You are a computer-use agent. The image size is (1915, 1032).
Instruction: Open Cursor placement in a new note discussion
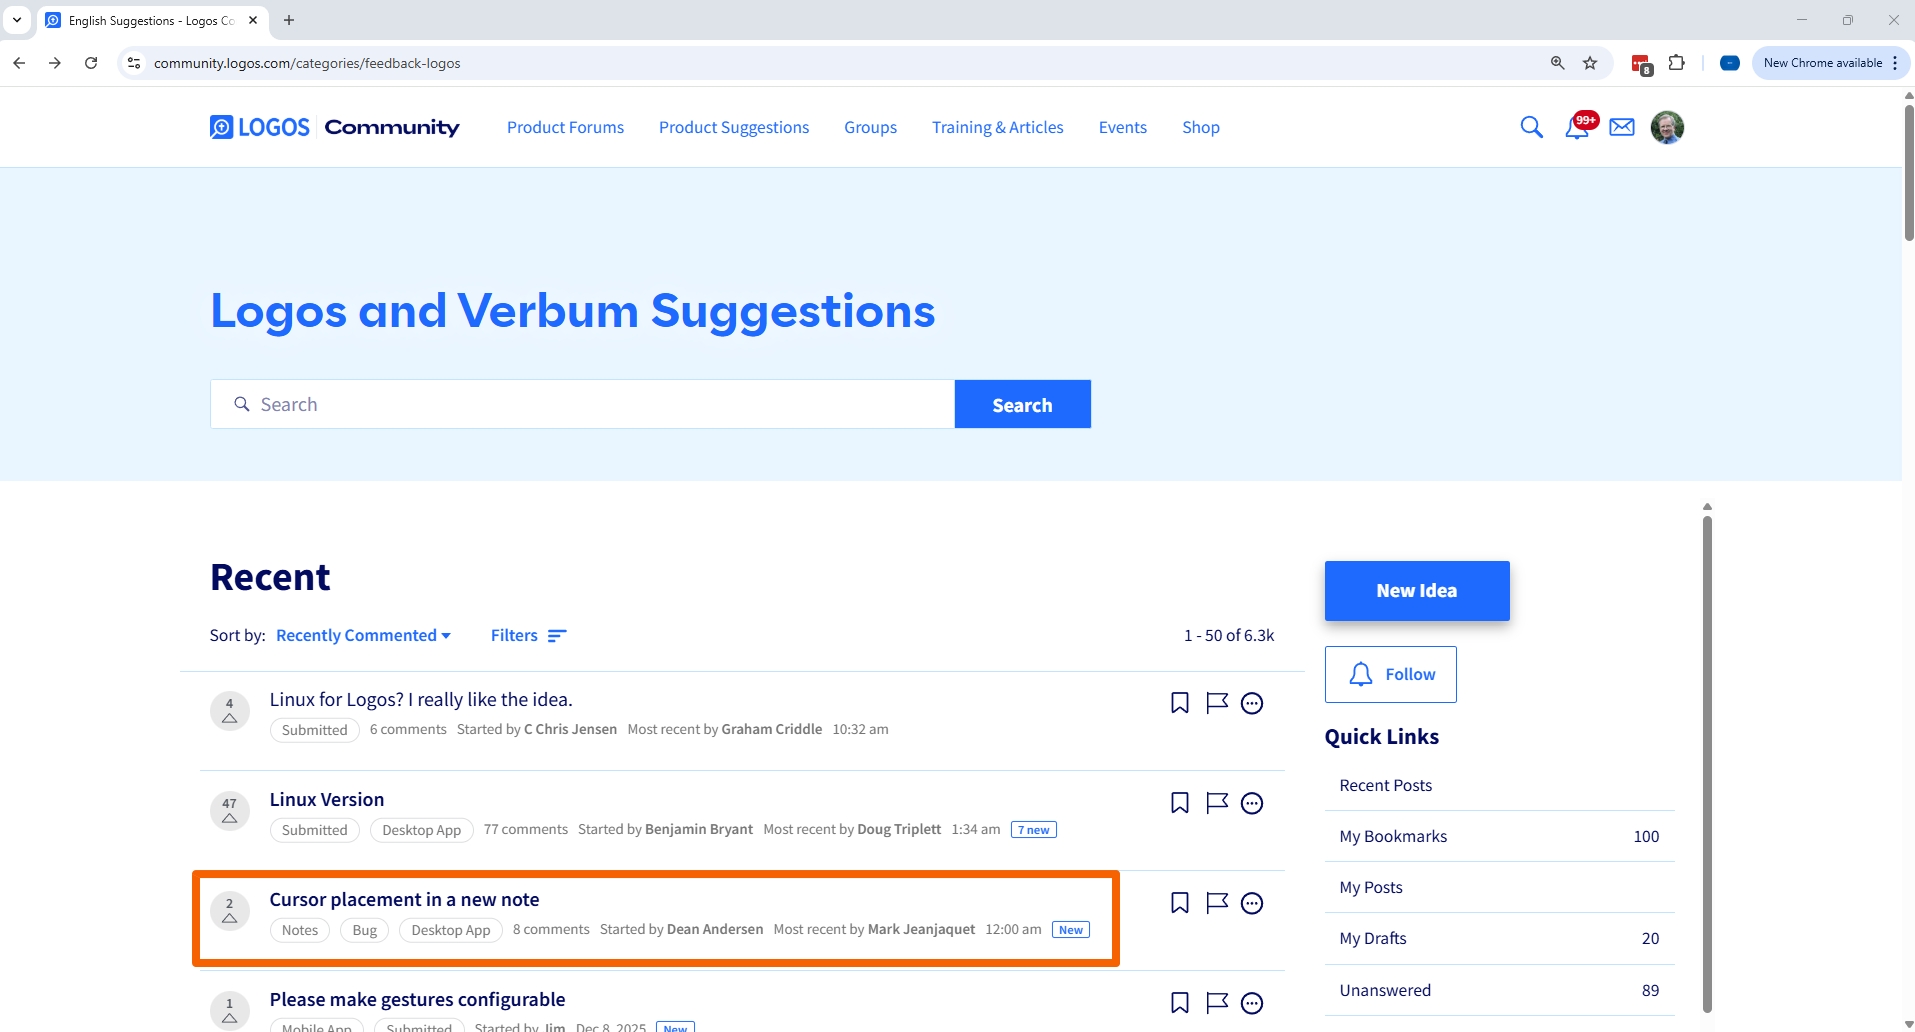[404, 900]
